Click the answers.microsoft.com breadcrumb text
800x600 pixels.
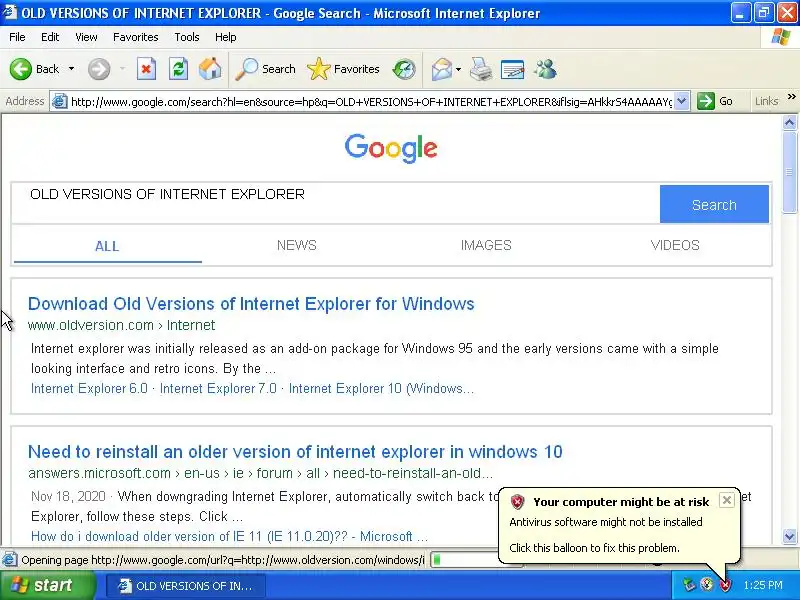261,473
